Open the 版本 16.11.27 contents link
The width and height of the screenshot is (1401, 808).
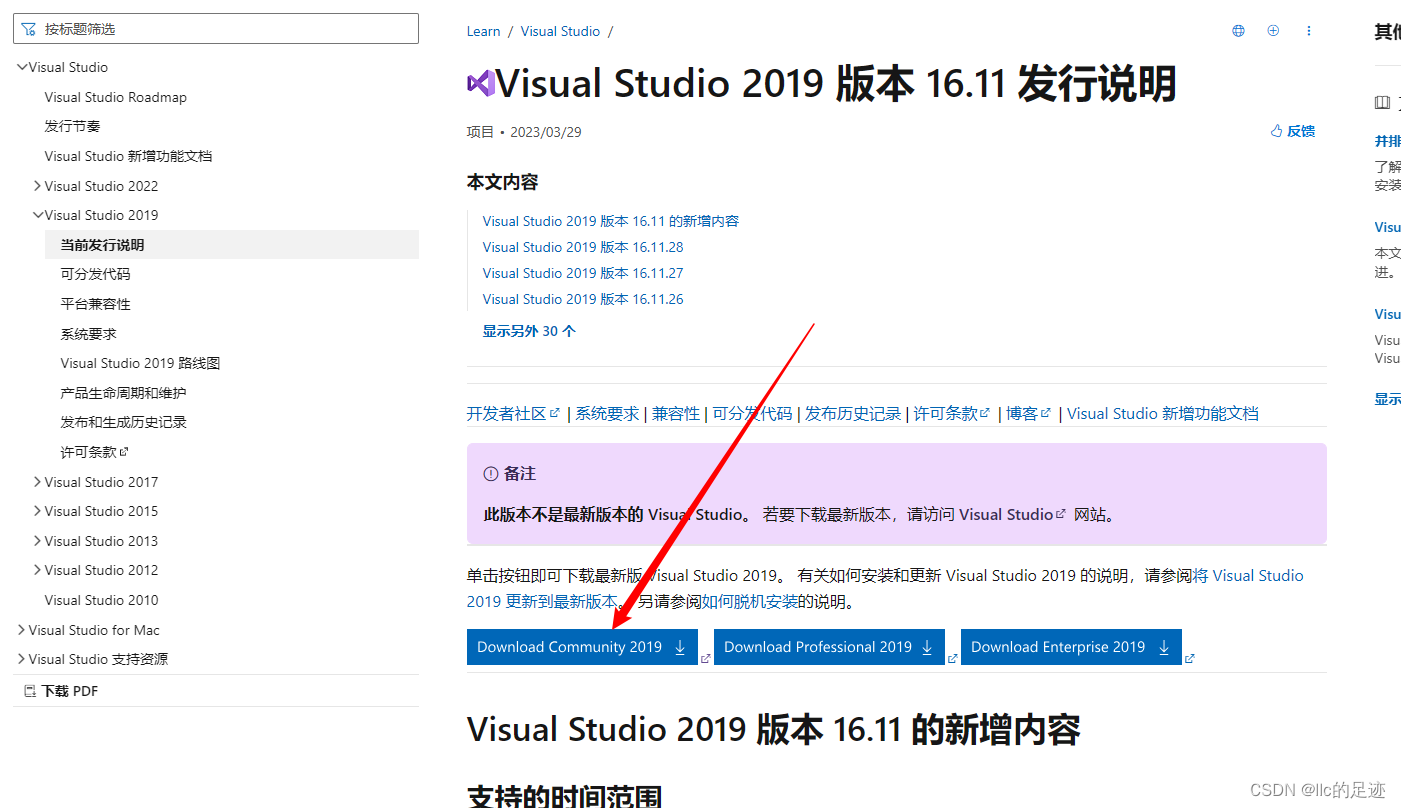583,273
